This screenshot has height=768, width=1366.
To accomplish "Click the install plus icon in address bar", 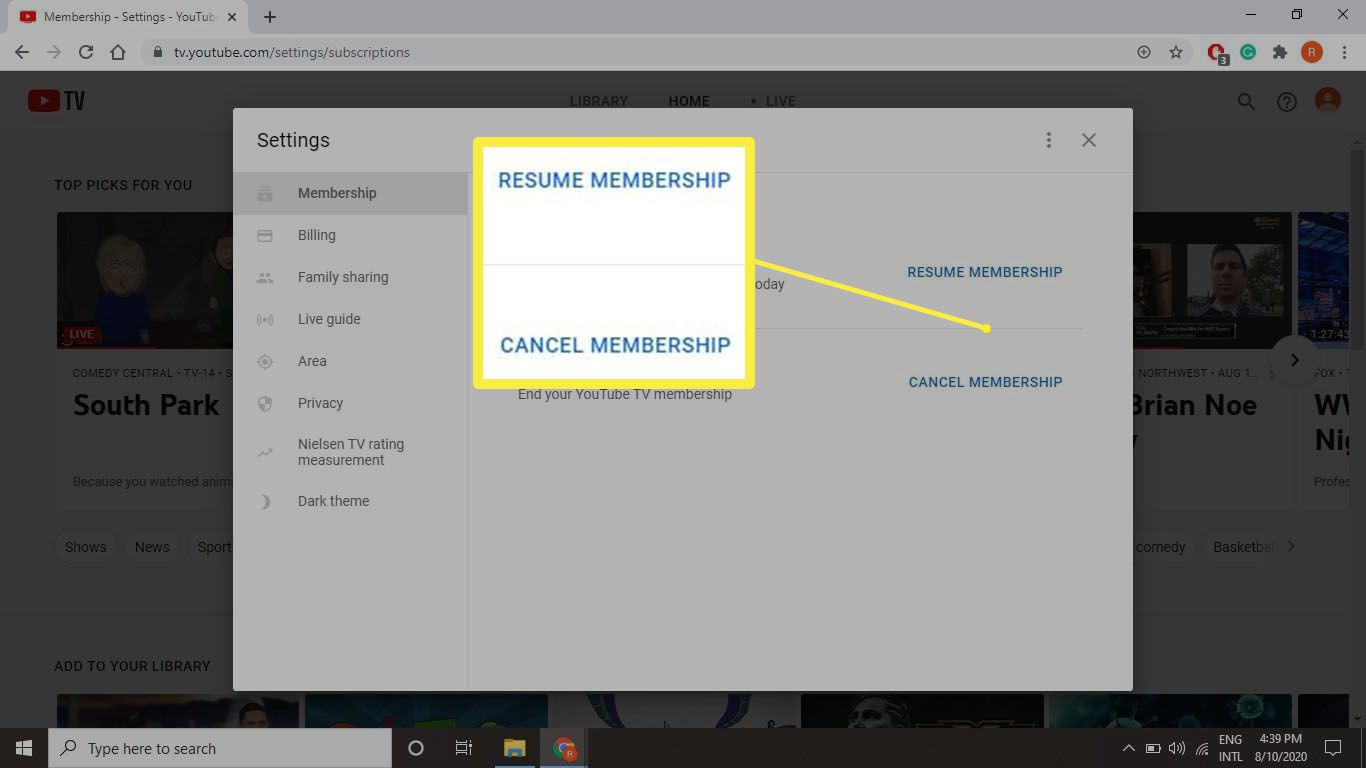I will [1144, 52].
